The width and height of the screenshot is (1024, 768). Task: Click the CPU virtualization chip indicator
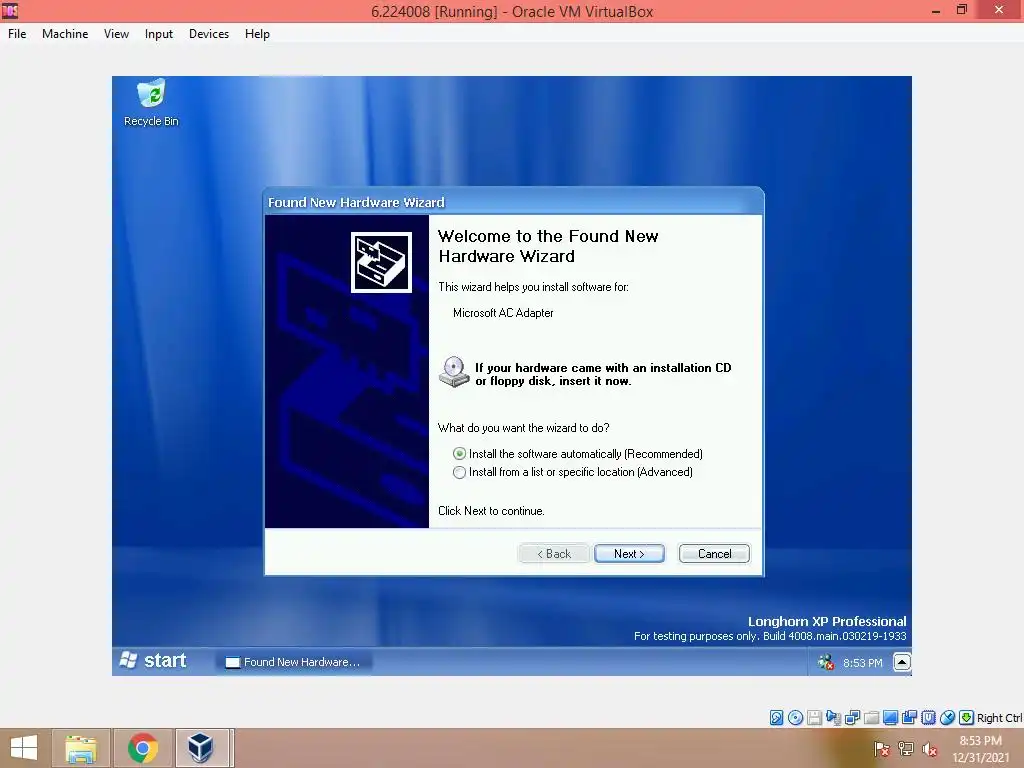pos(928,718)
